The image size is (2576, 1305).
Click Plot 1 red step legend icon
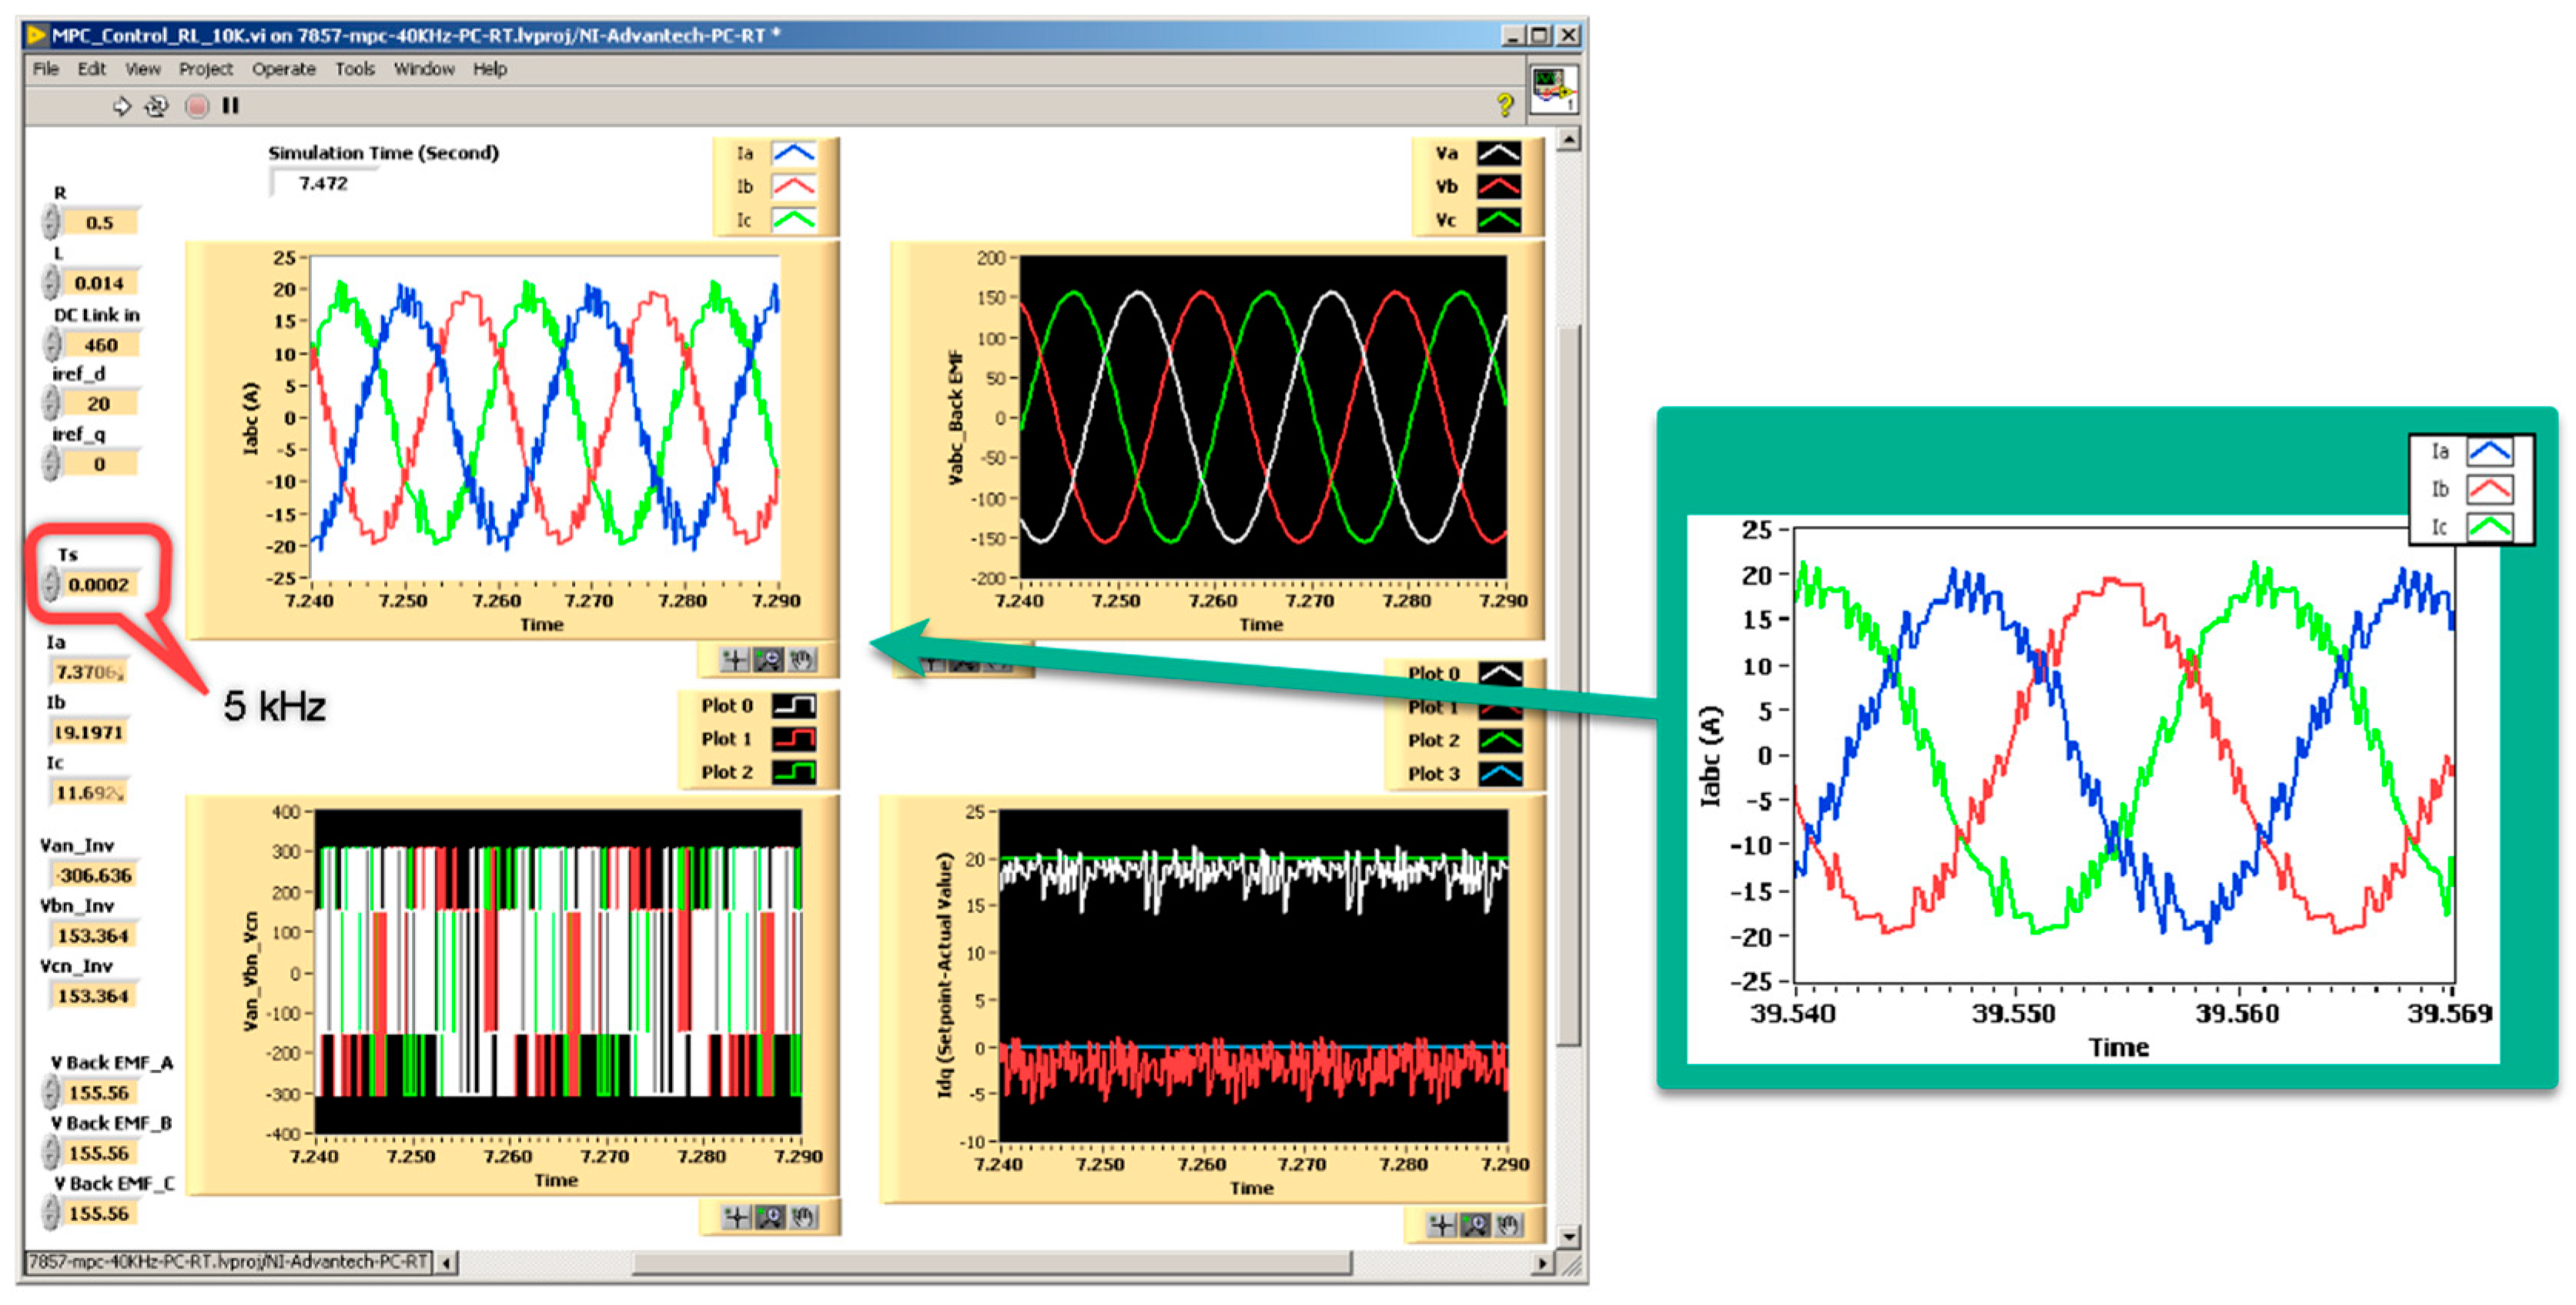coord(794,738)
